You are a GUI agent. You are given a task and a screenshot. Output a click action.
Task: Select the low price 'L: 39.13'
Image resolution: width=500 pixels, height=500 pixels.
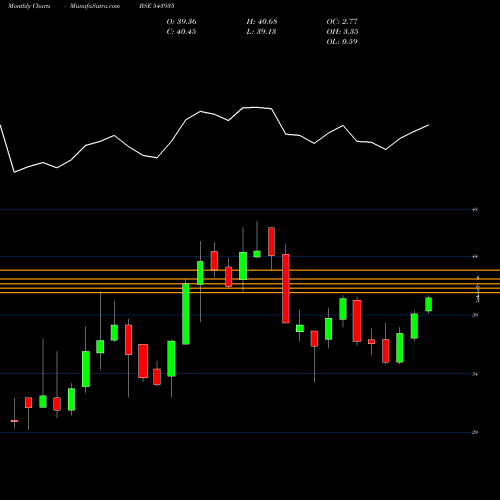tap(261, 32)
